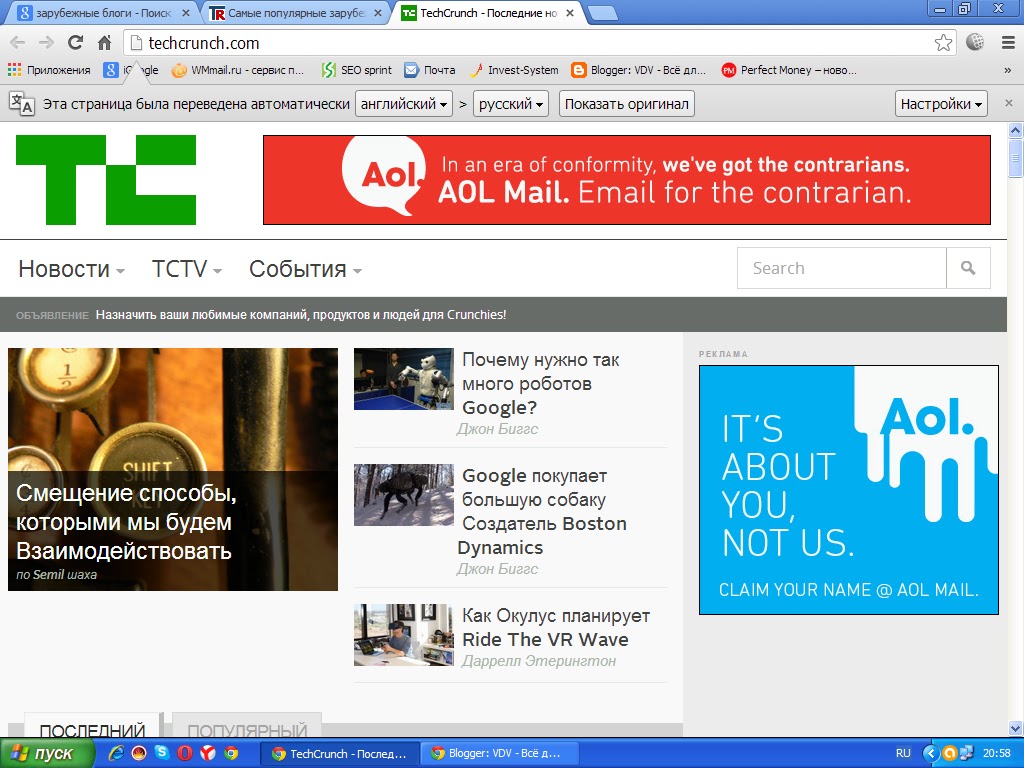Expand the TCTV menu
This screenshot has height=768, width=1024.
click(x=187, y=268)
